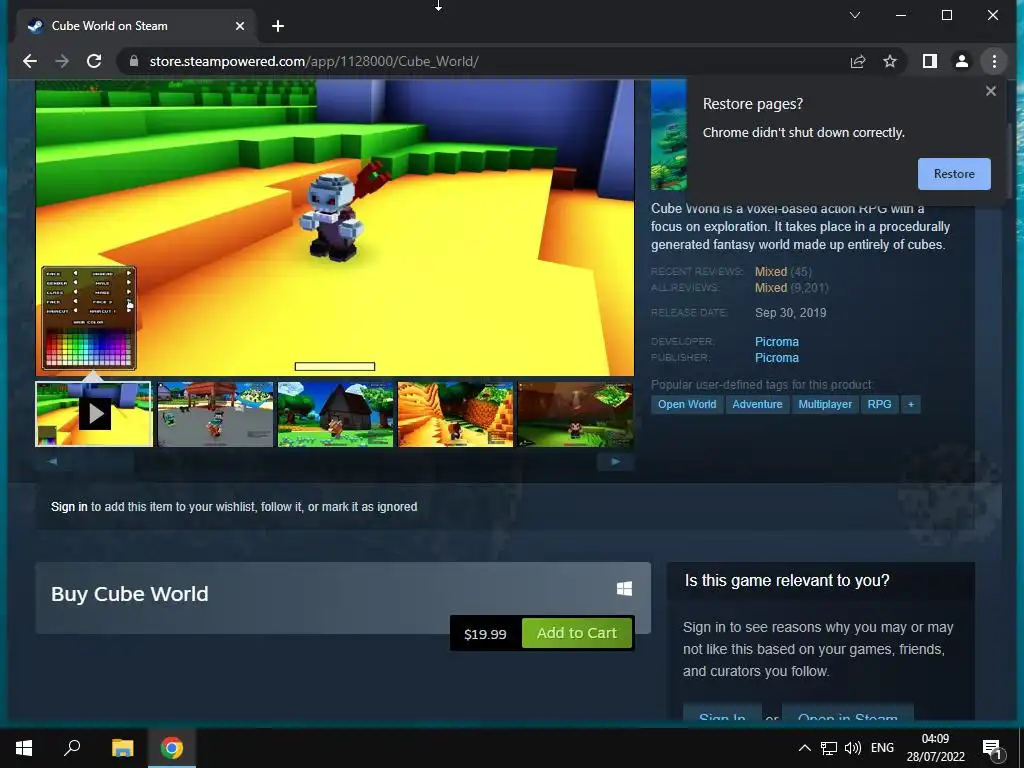Viewport: 1024px width, 768px height.
Task: Expand more tags with plus button
Action: click(x=910, y=404)
